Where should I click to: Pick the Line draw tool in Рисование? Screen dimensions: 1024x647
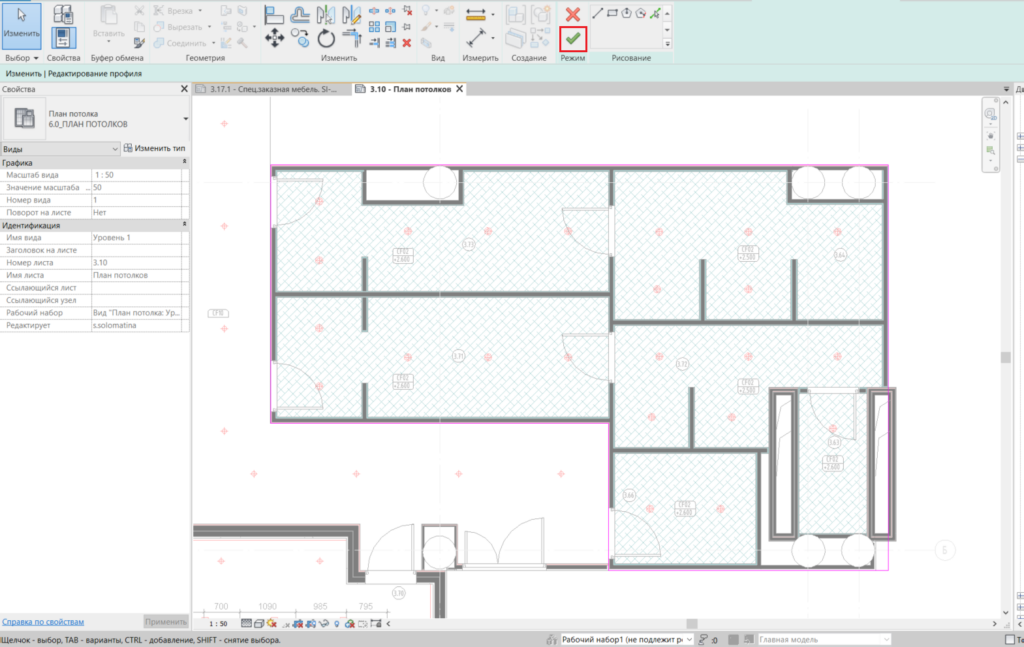click(x=597, y=13)
